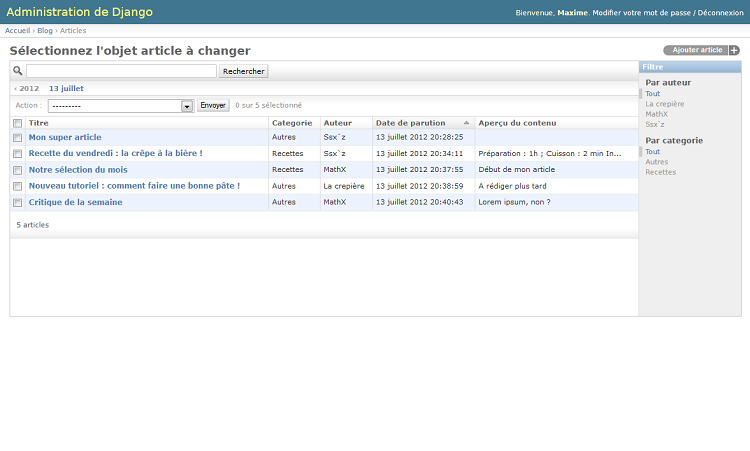Sort by the Titre column header

[39, 123]
